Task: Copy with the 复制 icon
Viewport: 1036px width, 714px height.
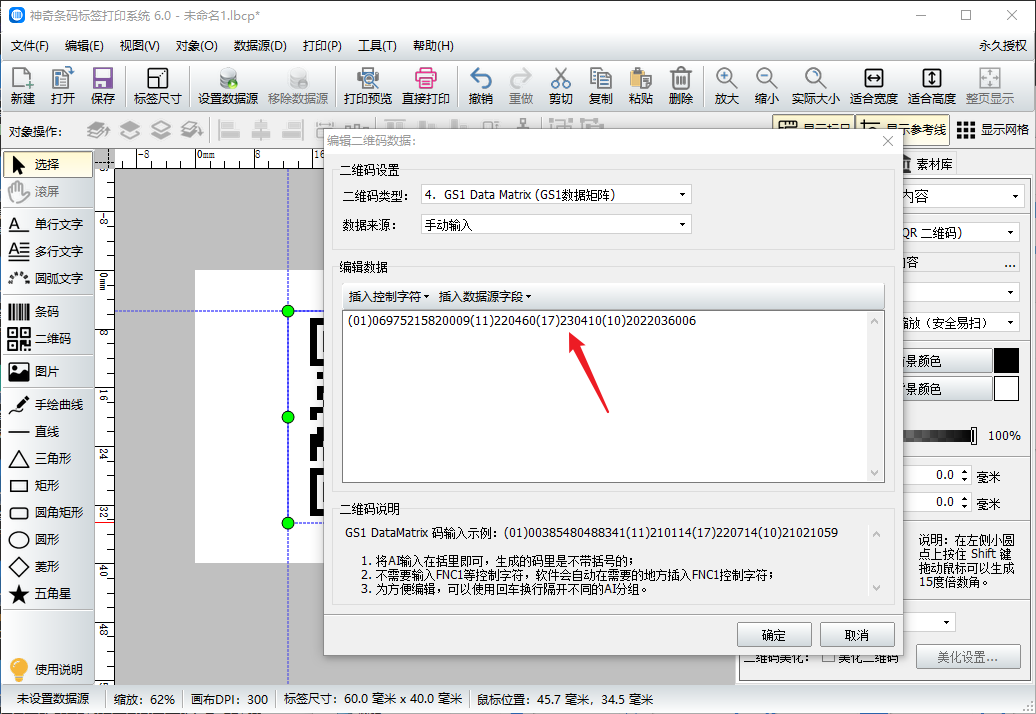Action: coord(601,86)
